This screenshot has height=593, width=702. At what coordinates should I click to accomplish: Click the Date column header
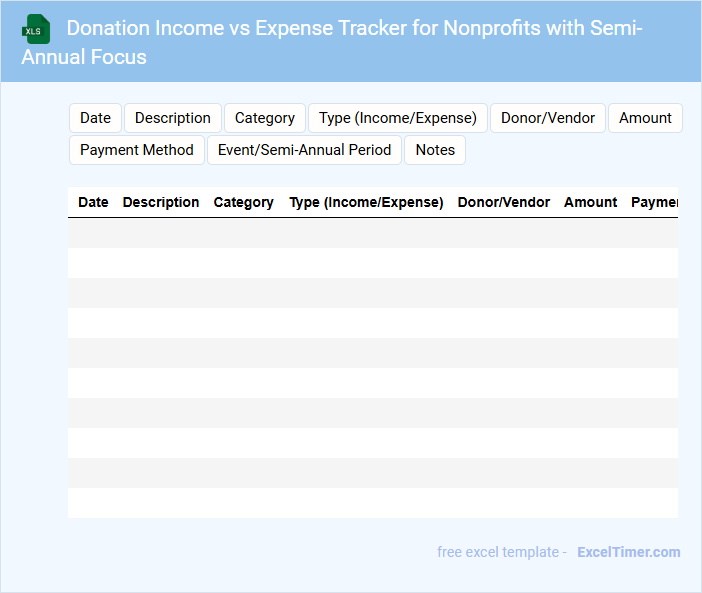(x=93, y=202)
